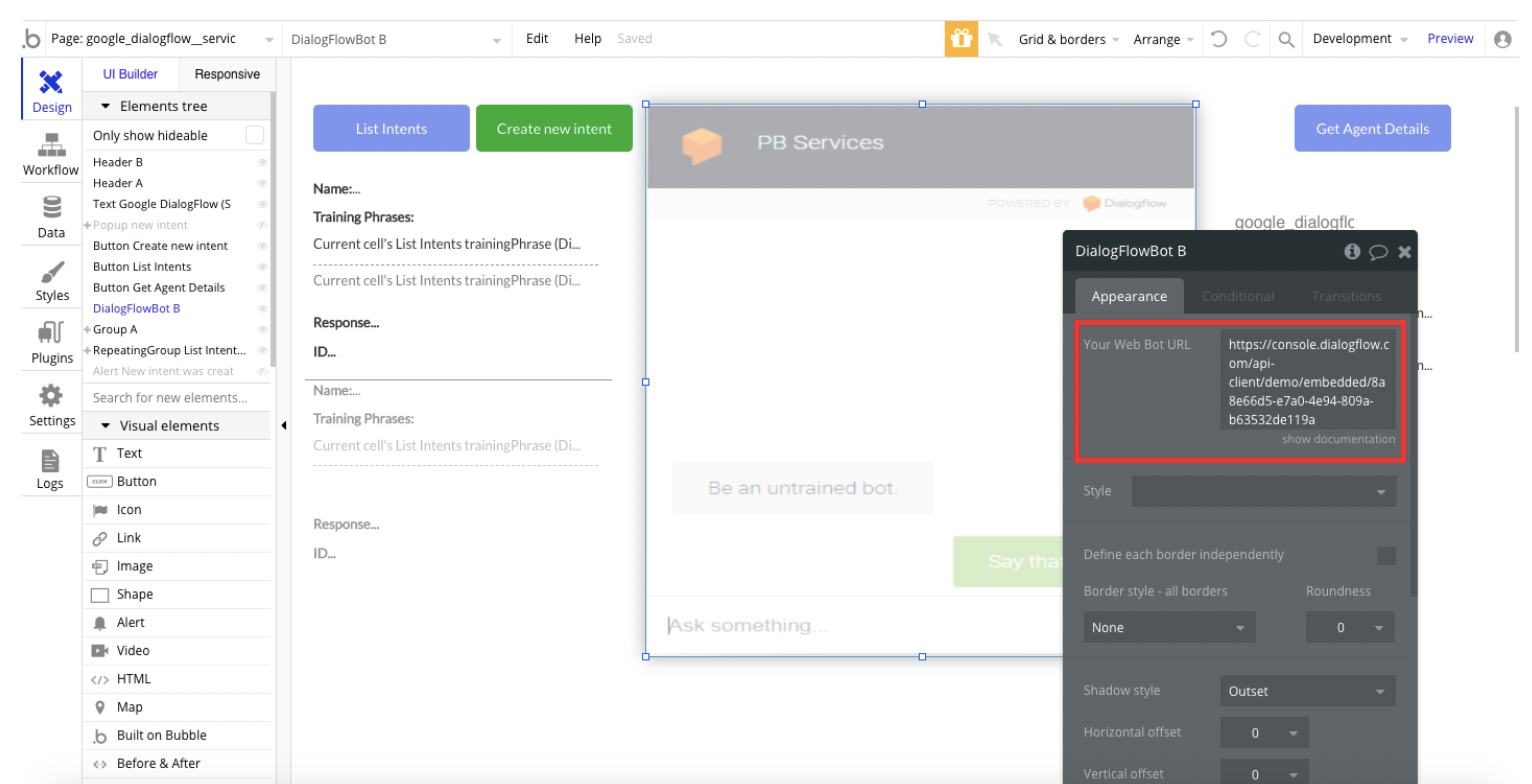Image resolution: width=1532 pixels, height=784 pixels.
Task: Select the Before & After element
Action: (176, 763)
